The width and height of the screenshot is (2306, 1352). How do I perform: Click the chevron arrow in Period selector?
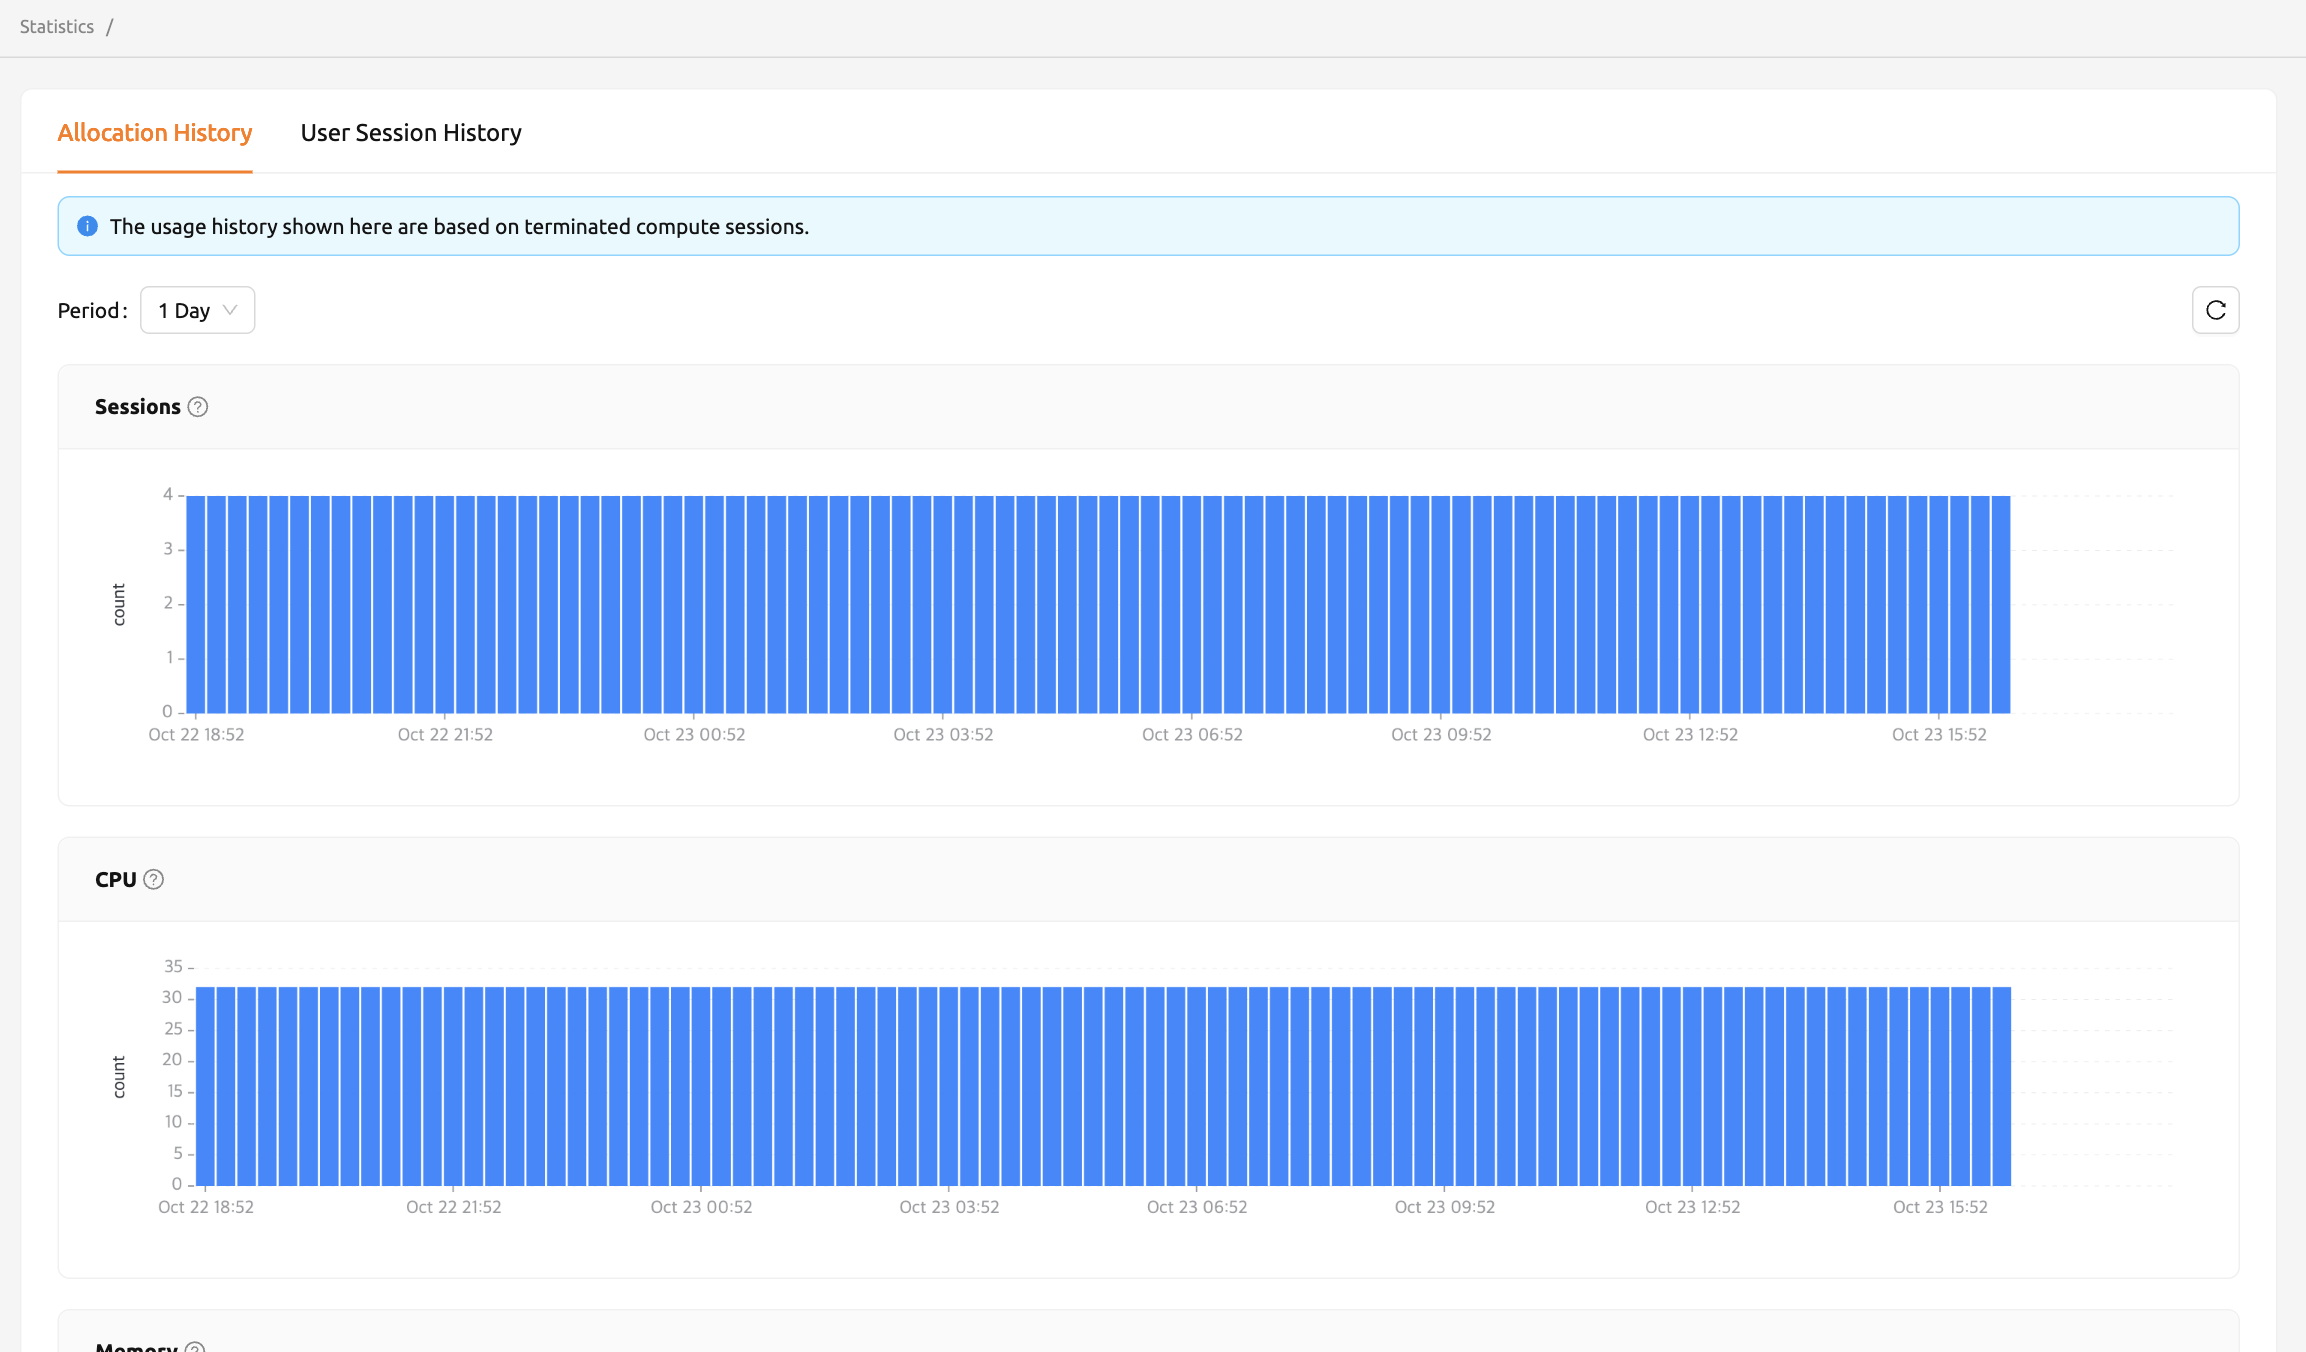click(230, 310)
